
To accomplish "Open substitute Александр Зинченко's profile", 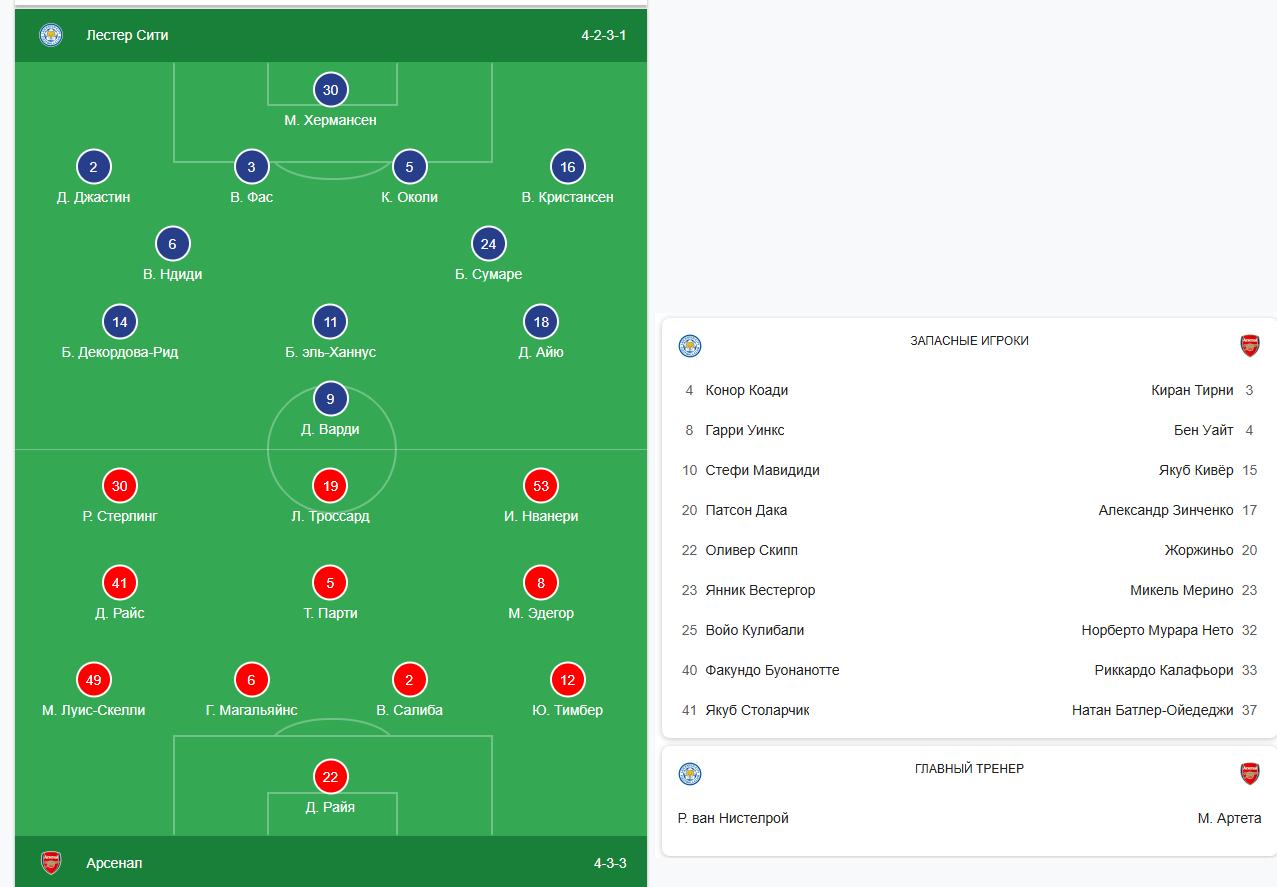I will click(x=1165, y=510).
